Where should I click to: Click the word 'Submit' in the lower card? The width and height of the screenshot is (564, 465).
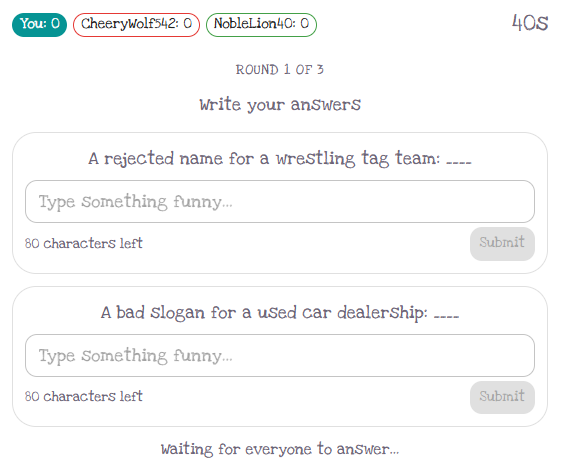[502, 396]
